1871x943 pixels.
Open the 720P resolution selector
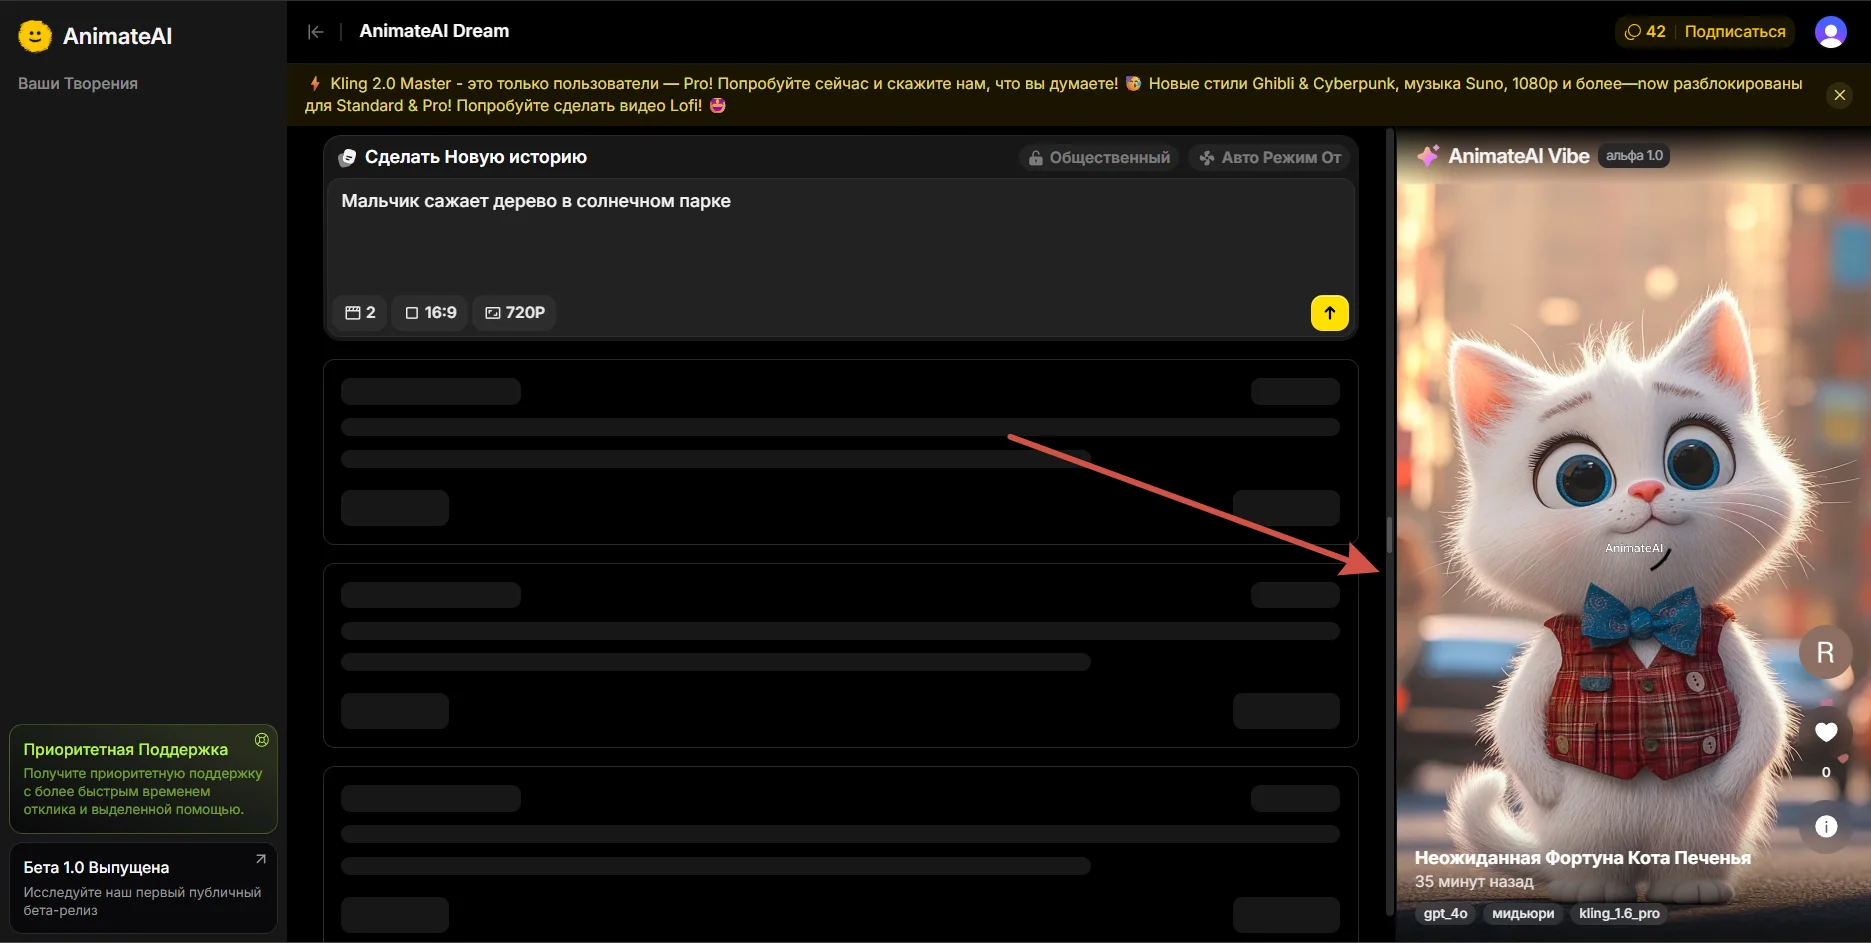tap(515, 313)
